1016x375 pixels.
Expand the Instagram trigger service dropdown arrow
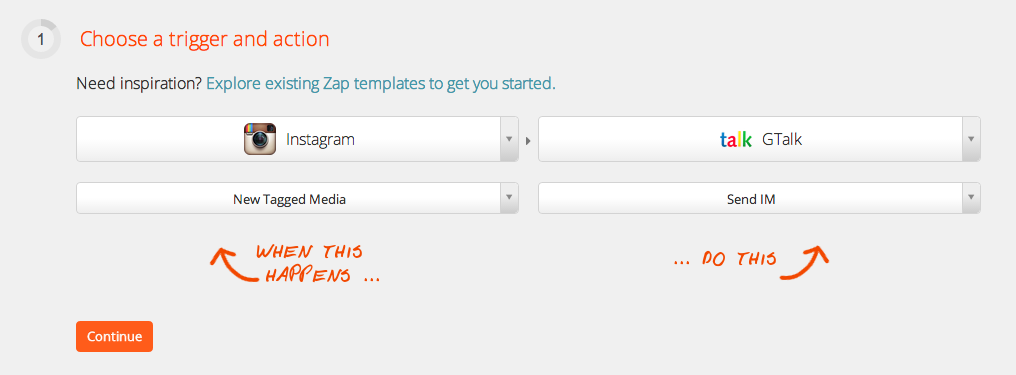point(509,139)
